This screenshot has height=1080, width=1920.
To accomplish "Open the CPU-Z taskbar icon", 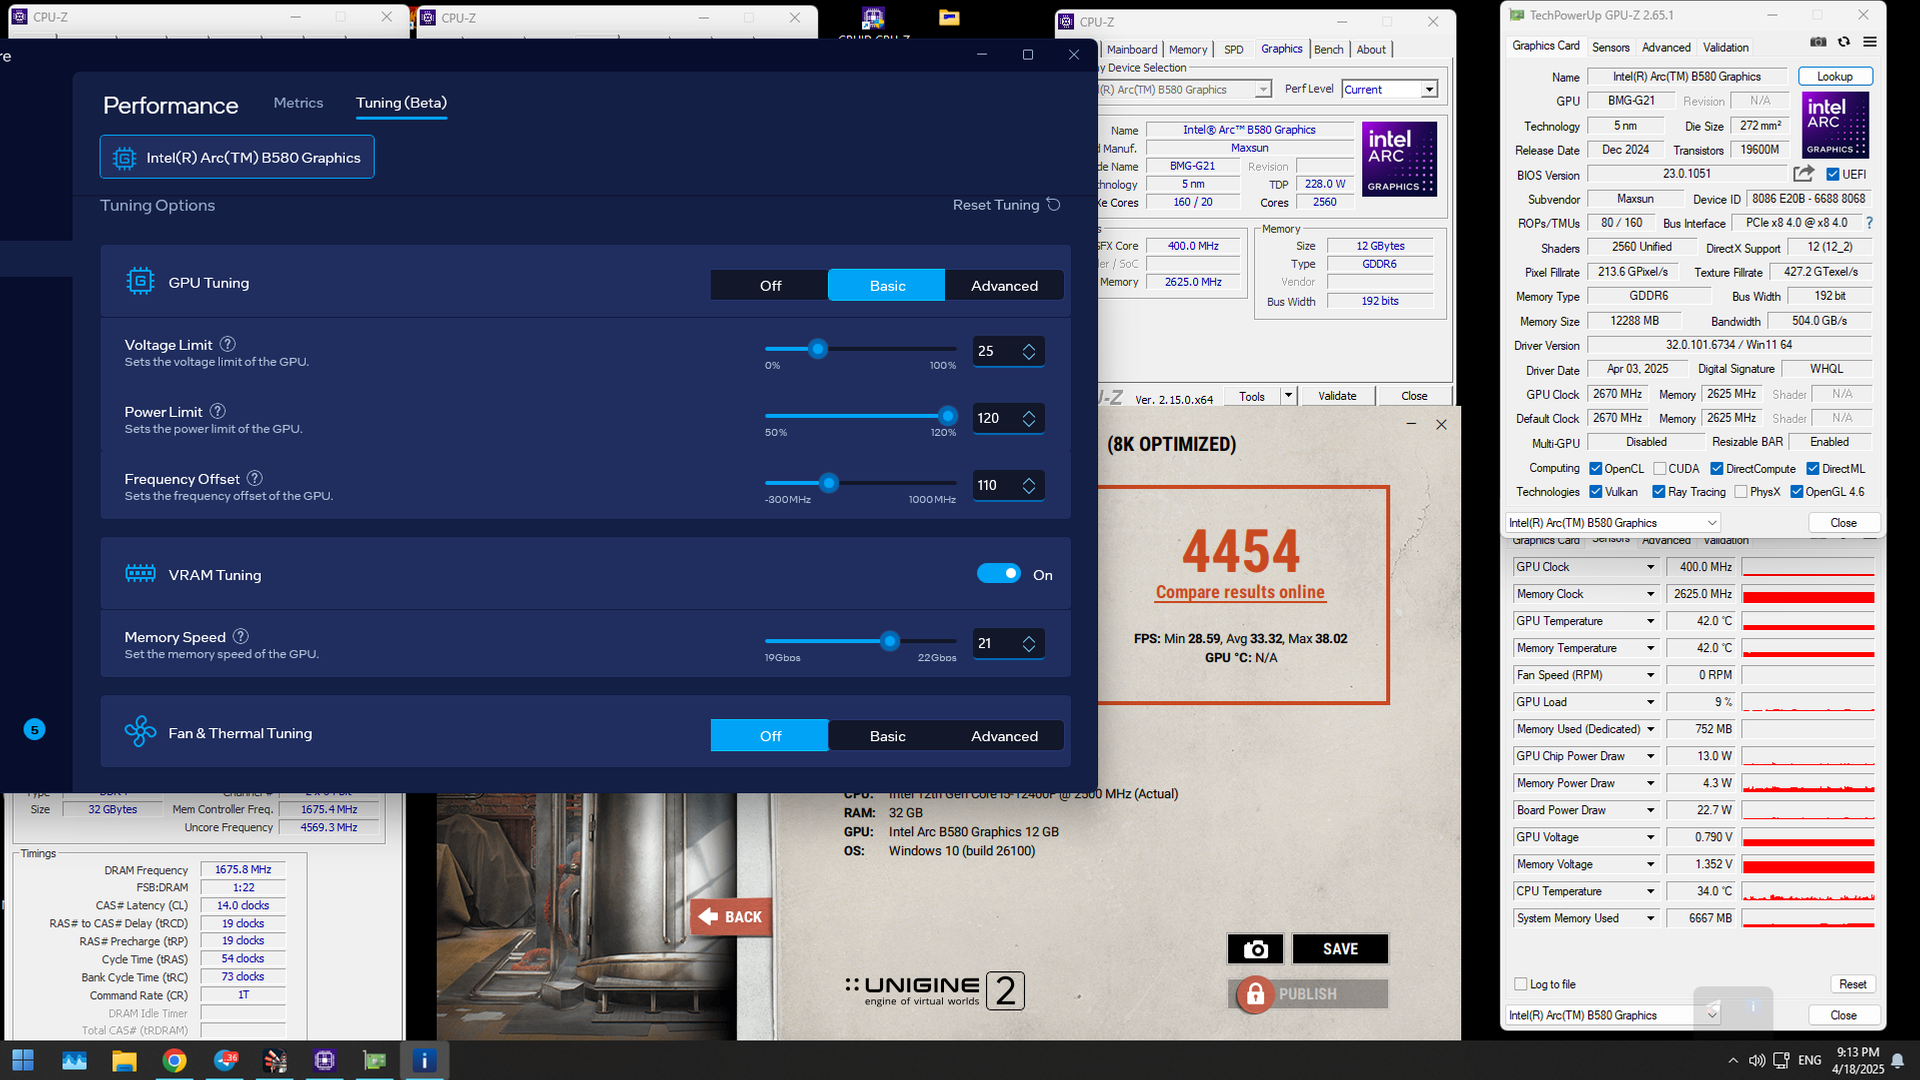I will point(325,1060).
